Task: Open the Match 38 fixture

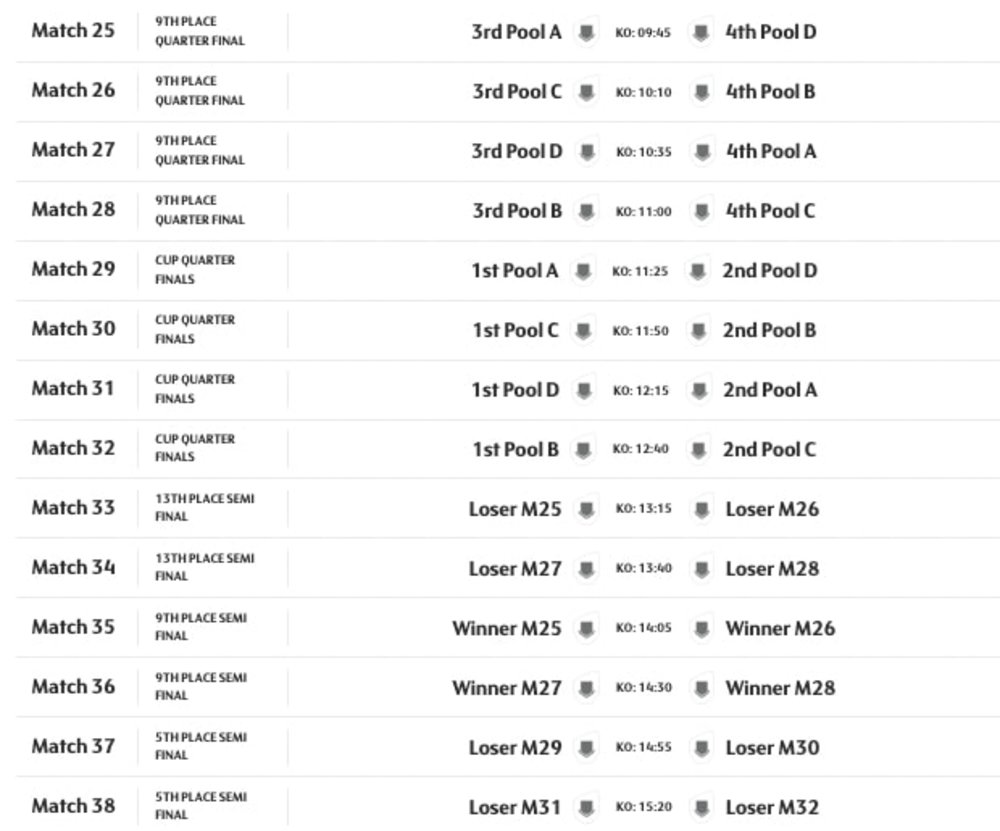Action: [x=73, y=805]
